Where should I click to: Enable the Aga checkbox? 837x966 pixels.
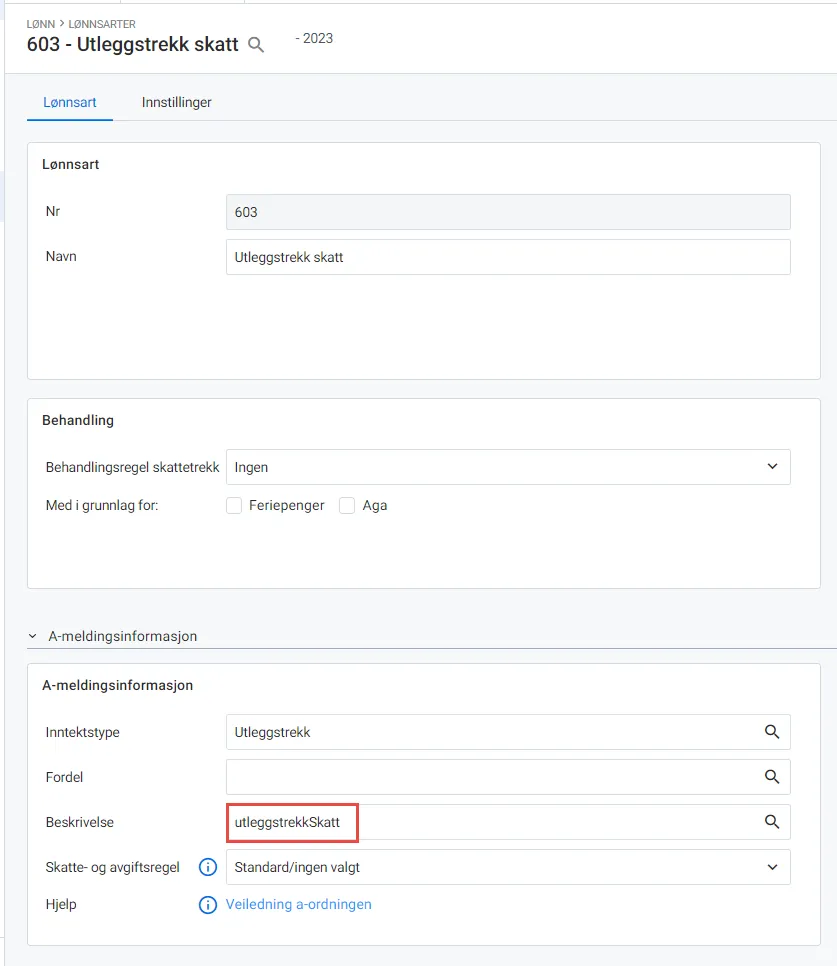click(x=346, y=505)
